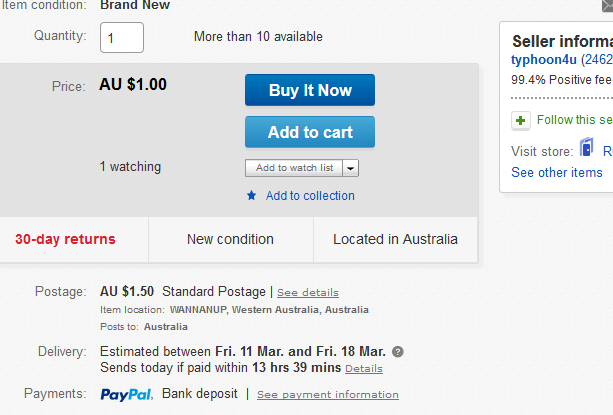613x415 pixels.
Task: Expand the watch list dropdown arrow
Action: (351, 168)
